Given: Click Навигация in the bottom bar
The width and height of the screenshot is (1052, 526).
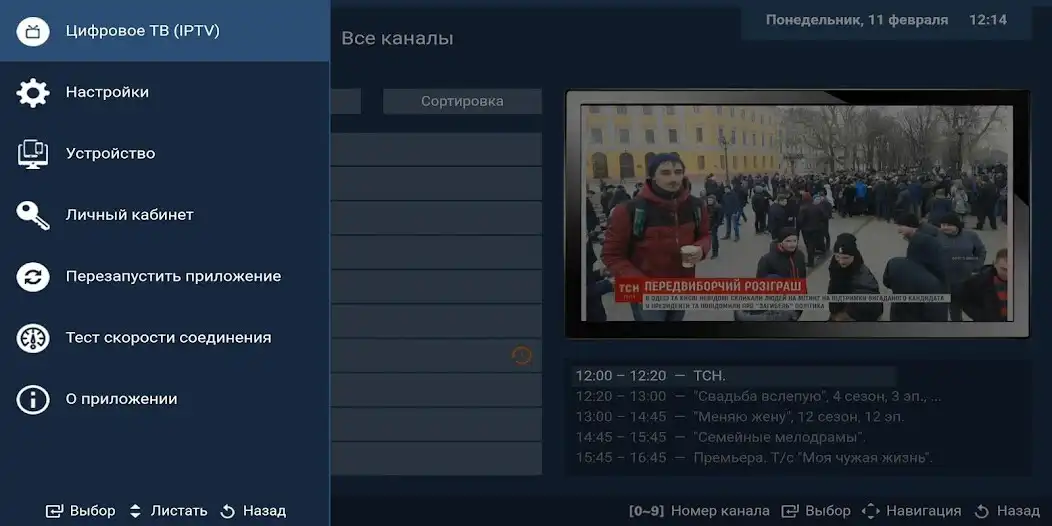Looking at the screenshot, I should point(922,511).
